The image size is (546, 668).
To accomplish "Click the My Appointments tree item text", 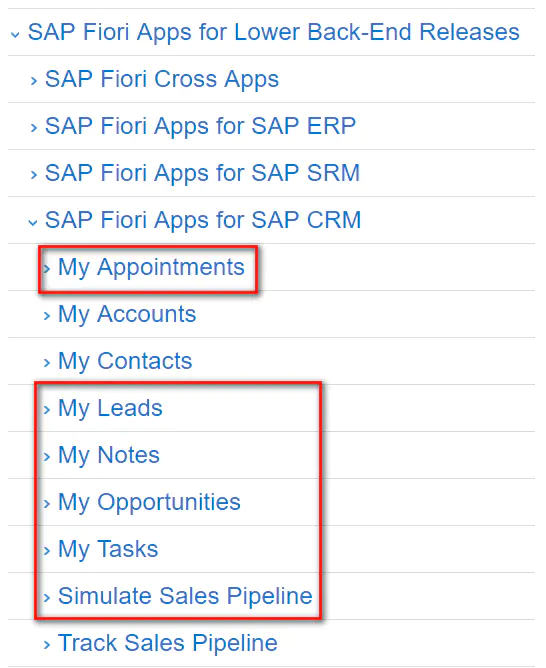I will [151, 268].
